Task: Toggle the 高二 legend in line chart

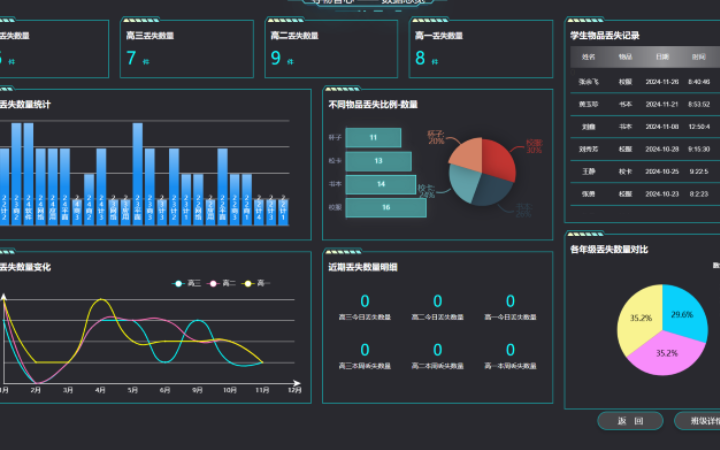Action: (223, 283)
